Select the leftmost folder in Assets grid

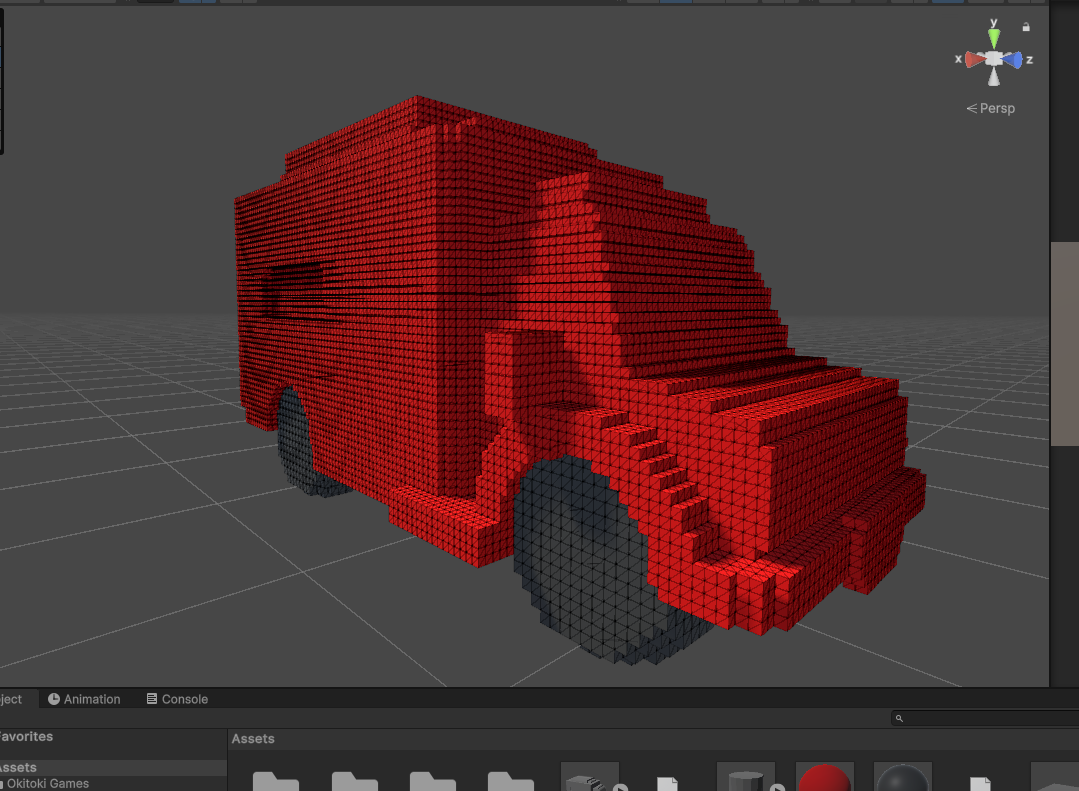[x=276, y=780]
